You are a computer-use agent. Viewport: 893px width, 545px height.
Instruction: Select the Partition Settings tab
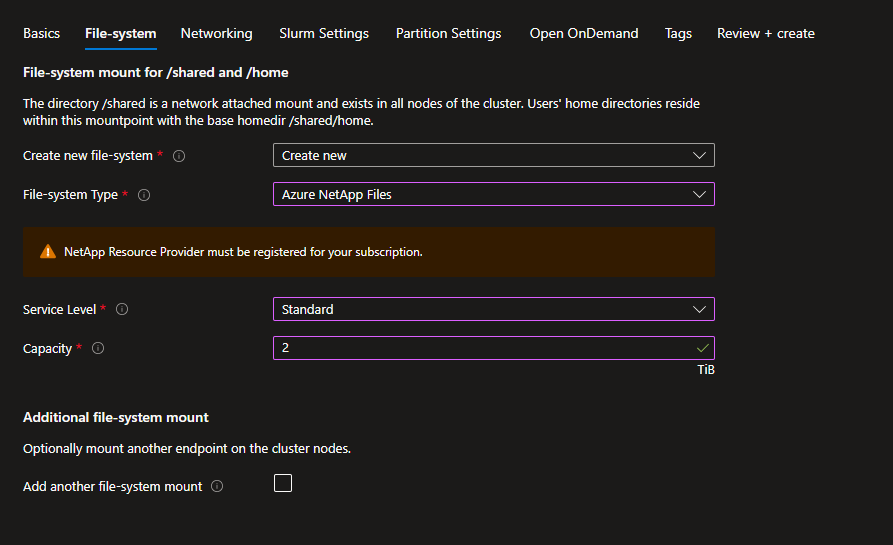pos(448,33)
